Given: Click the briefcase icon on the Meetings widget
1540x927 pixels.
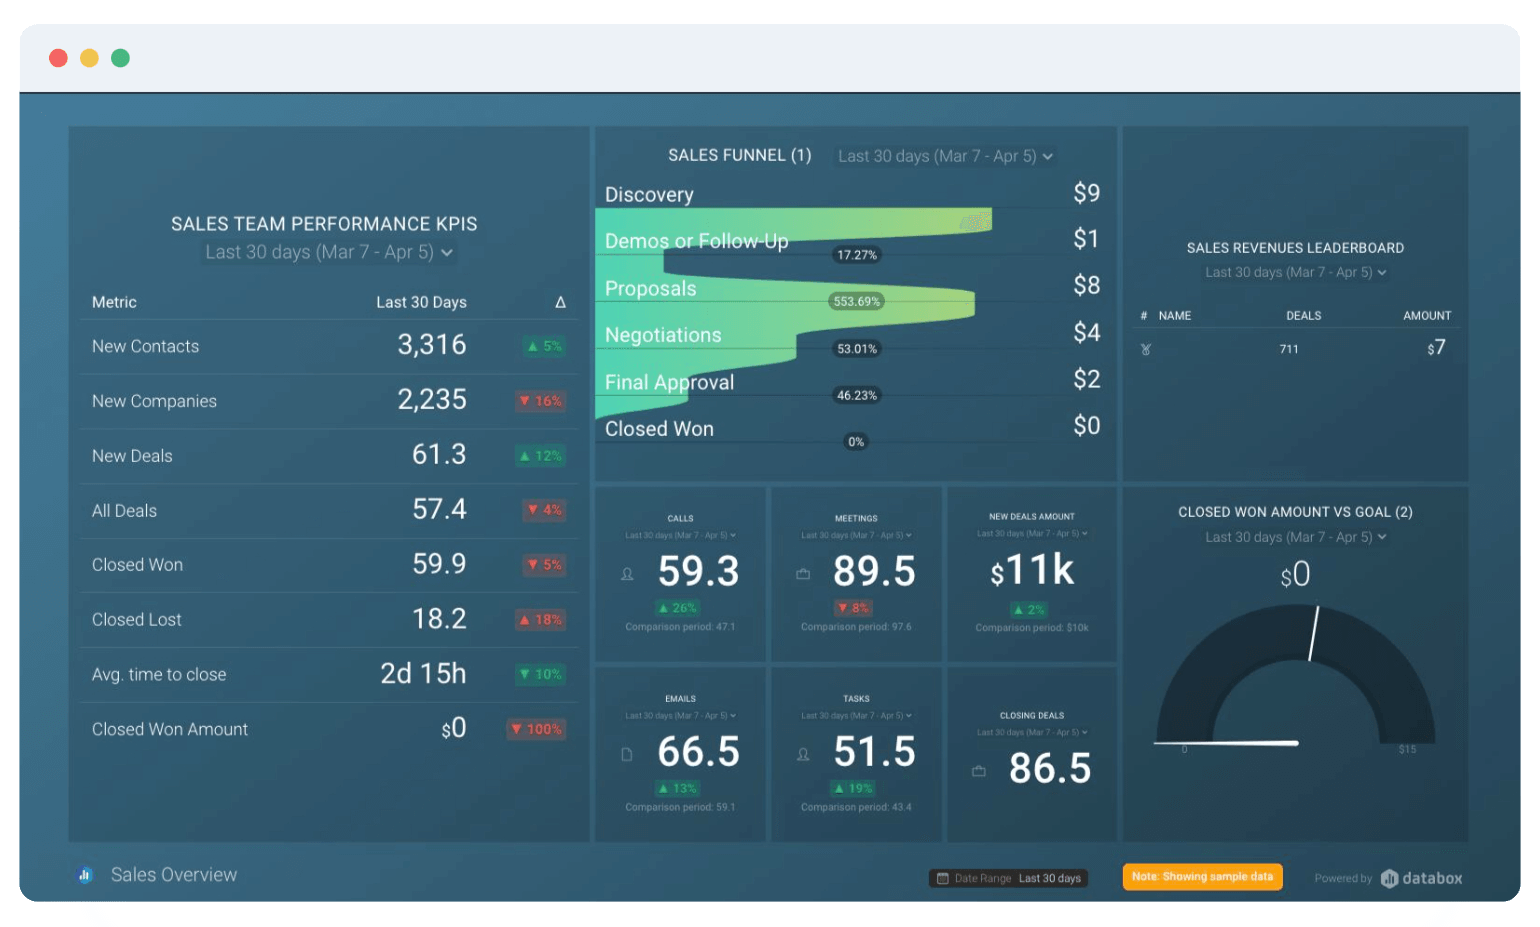Looking at the screenshot, I should 803,573.
